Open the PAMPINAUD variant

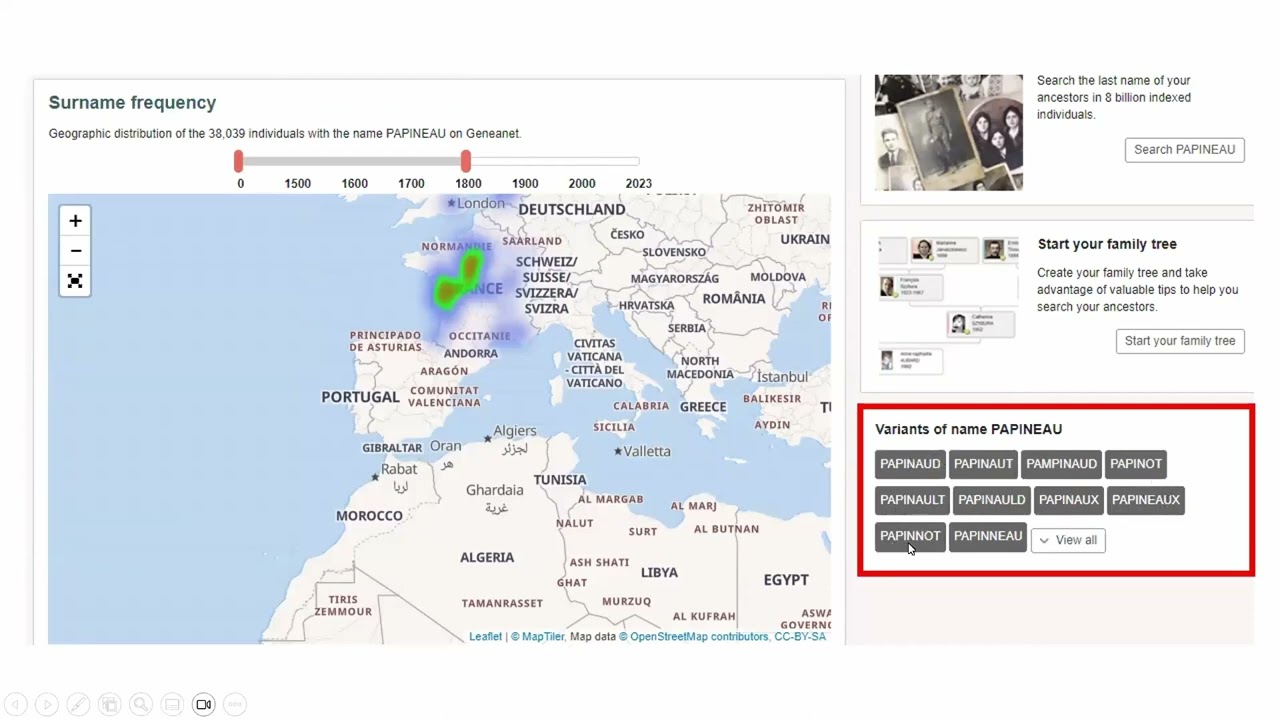tap(1061, 464)
